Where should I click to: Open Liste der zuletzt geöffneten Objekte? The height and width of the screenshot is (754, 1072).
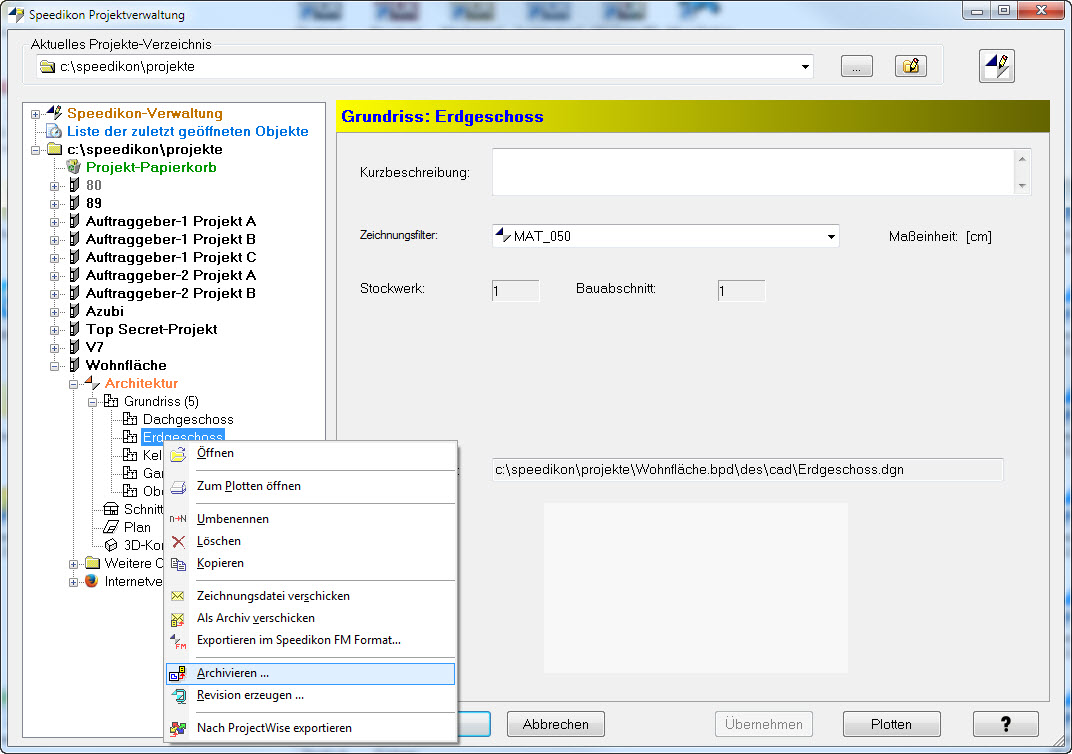pyautogui.click(x=187, y=131)
